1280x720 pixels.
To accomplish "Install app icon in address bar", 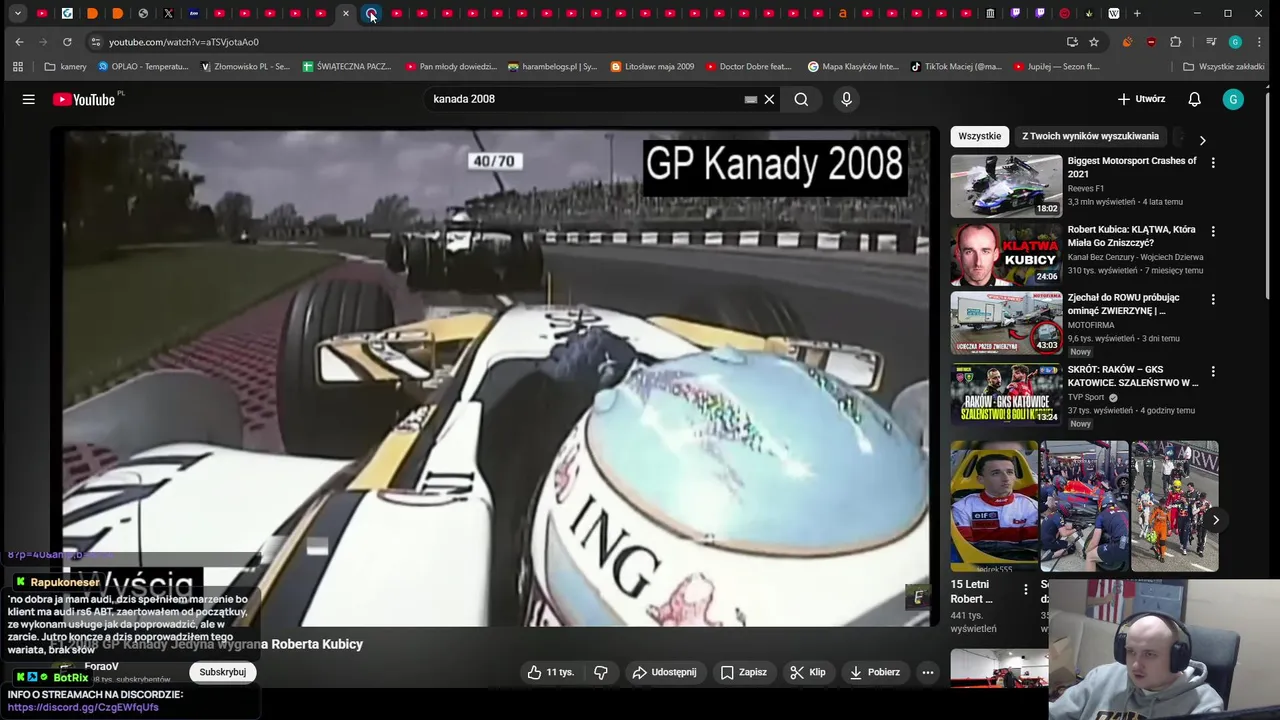I will tap(1072, 42).
